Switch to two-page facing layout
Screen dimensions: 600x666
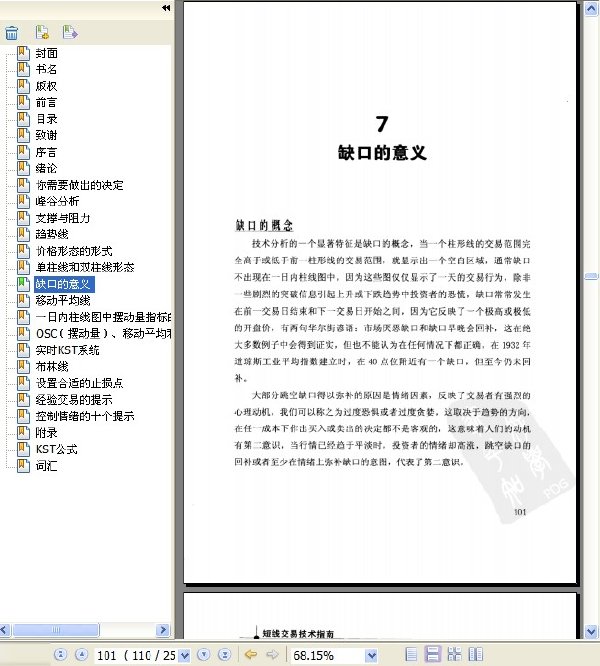coord(476,654)
